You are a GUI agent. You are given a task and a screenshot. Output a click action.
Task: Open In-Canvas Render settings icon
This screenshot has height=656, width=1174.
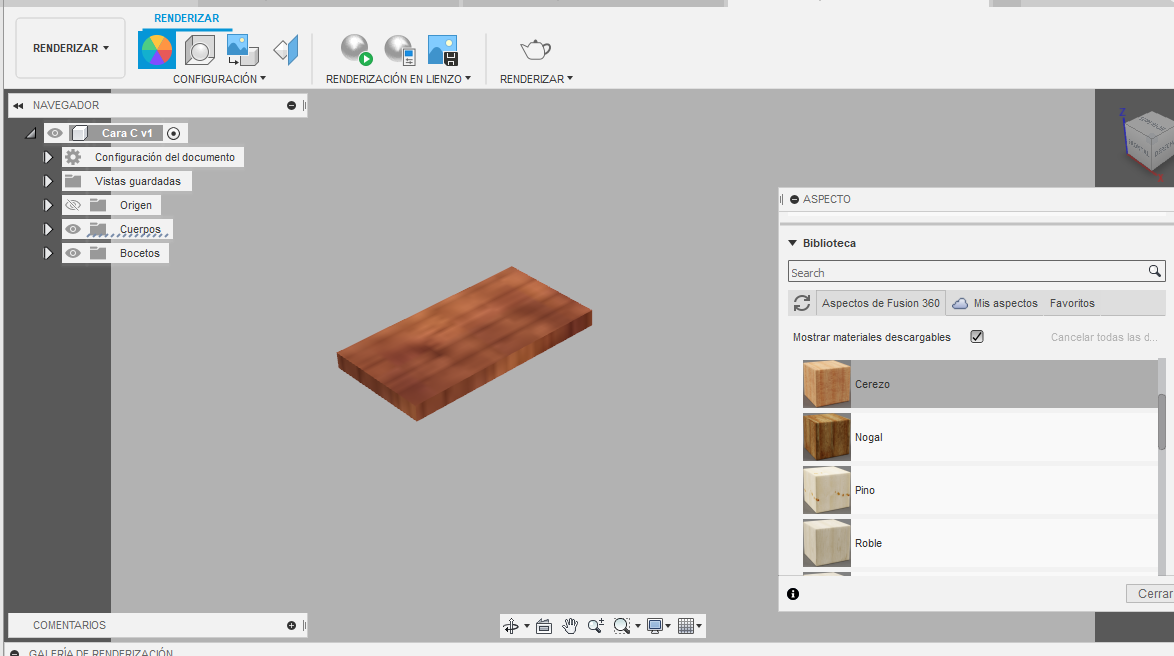400,50
